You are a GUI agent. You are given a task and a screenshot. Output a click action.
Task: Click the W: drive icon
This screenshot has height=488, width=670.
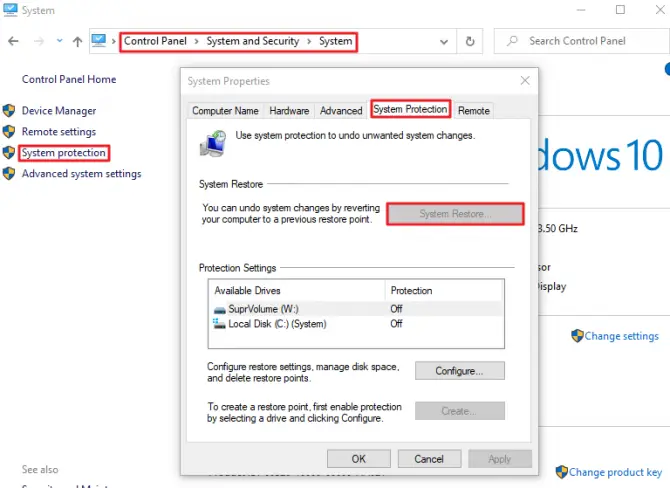(x=220, y=310)
